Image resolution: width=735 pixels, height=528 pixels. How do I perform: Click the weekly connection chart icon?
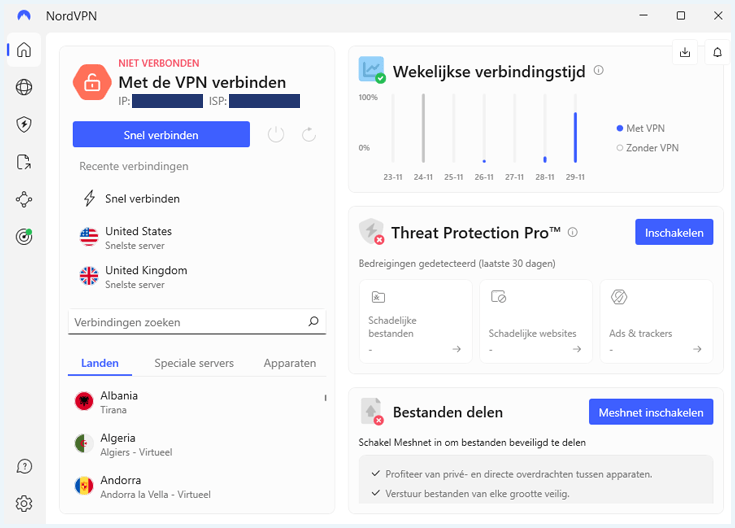pos(372,70)
